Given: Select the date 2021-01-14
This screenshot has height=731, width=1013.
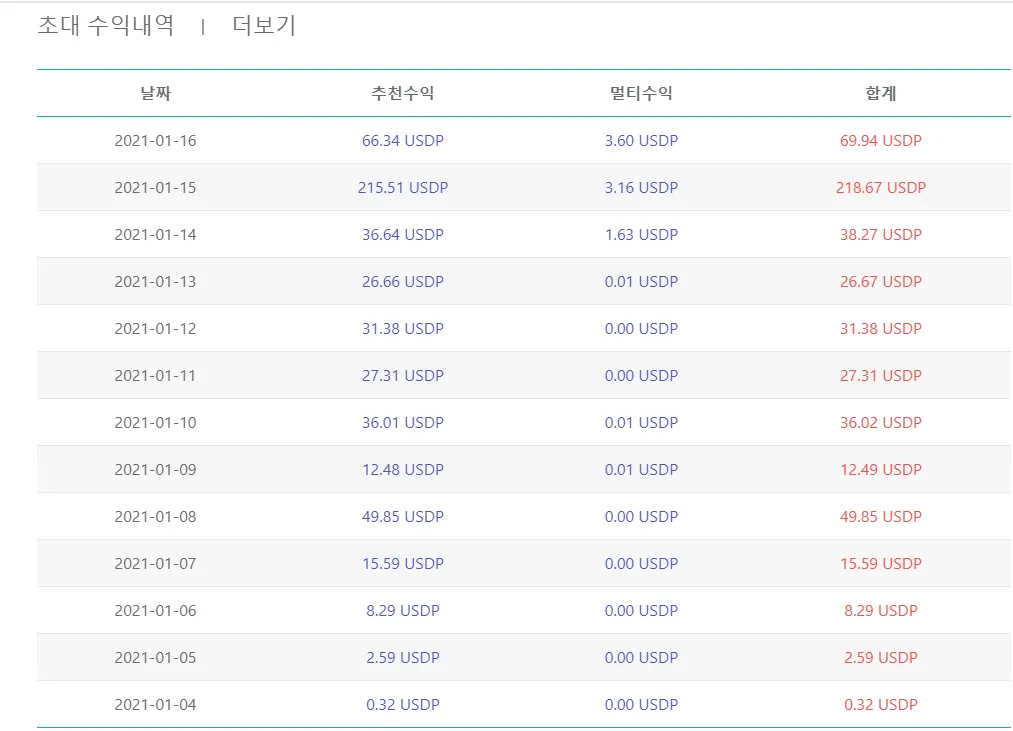Looking at the screenshot, I should [x=156, y=235].
